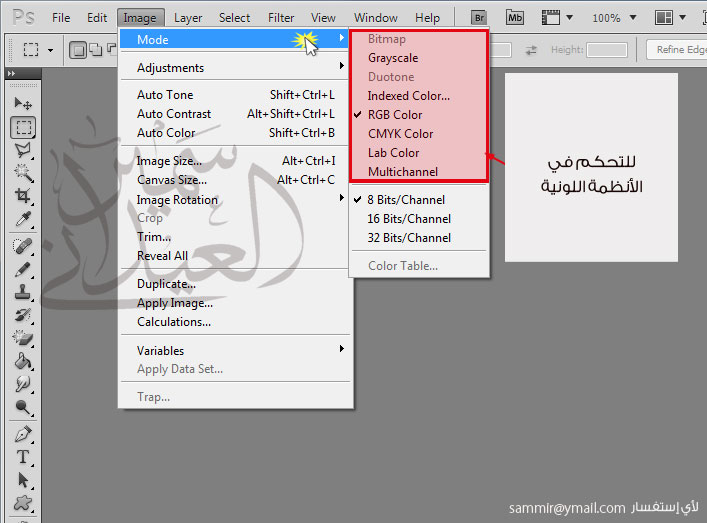The height and width of the screenshot is (523, 707).
Task: Select the History Brush tool
Action: (x=23, y=315)
